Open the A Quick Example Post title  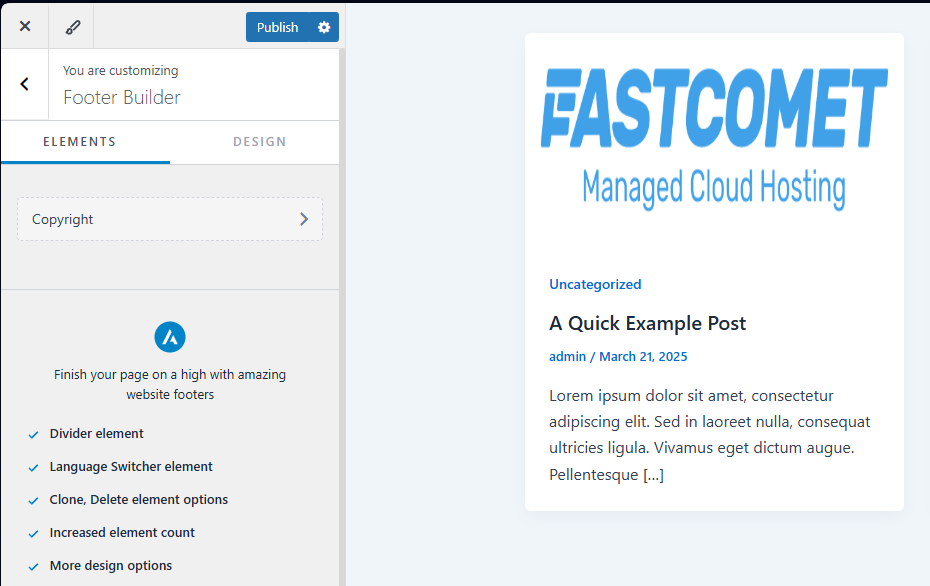(x=647, y=323)
